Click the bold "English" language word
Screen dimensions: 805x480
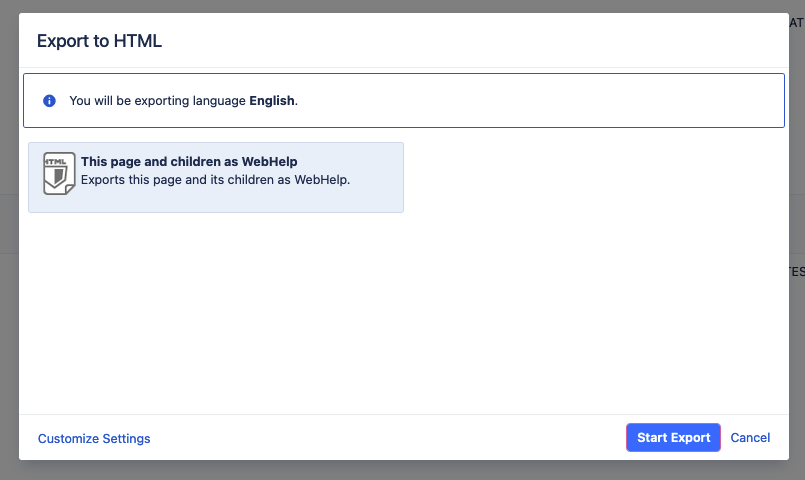[272, 101]
